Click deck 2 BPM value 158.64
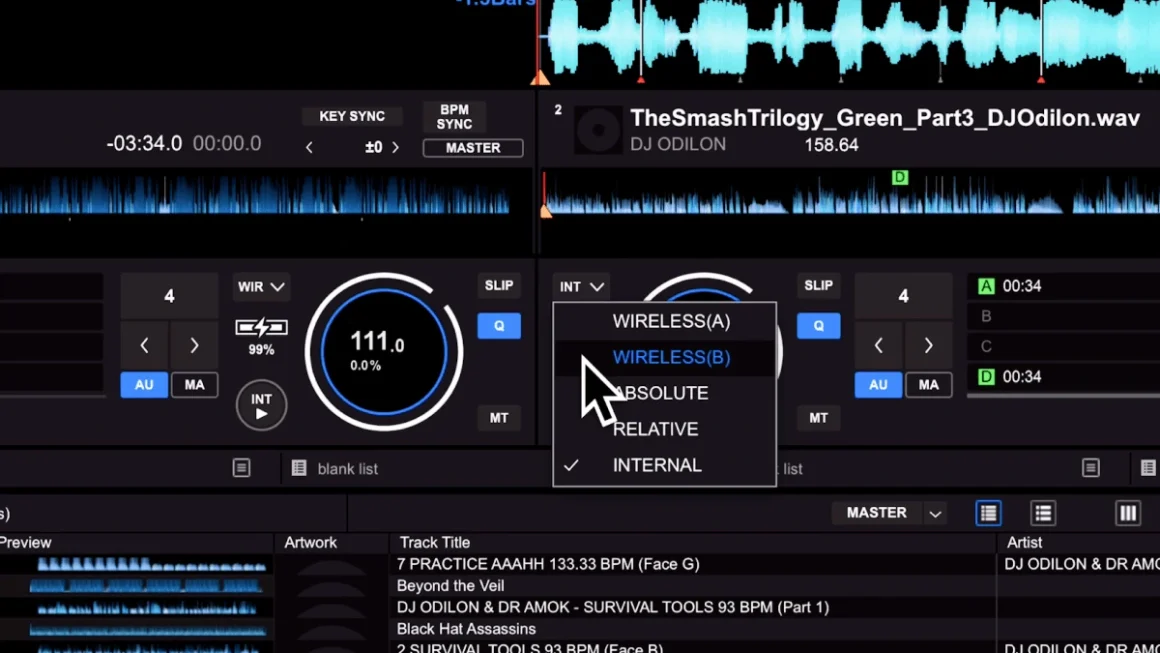Viewport: 1160px width, 653px height. 832,145
